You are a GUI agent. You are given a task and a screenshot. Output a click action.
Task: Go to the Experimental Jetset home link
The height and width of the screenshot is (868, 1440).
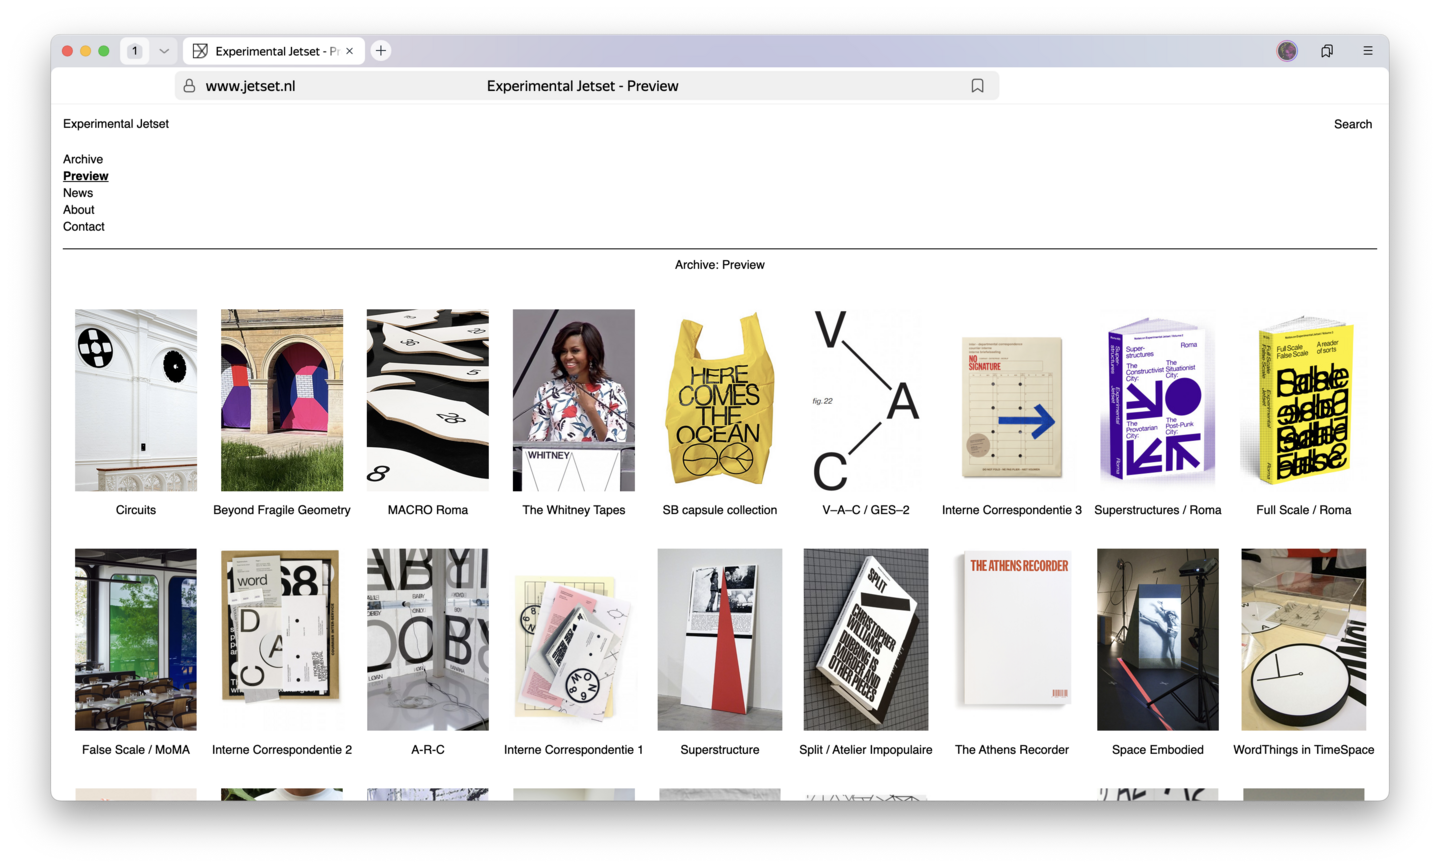click(116, 124)
